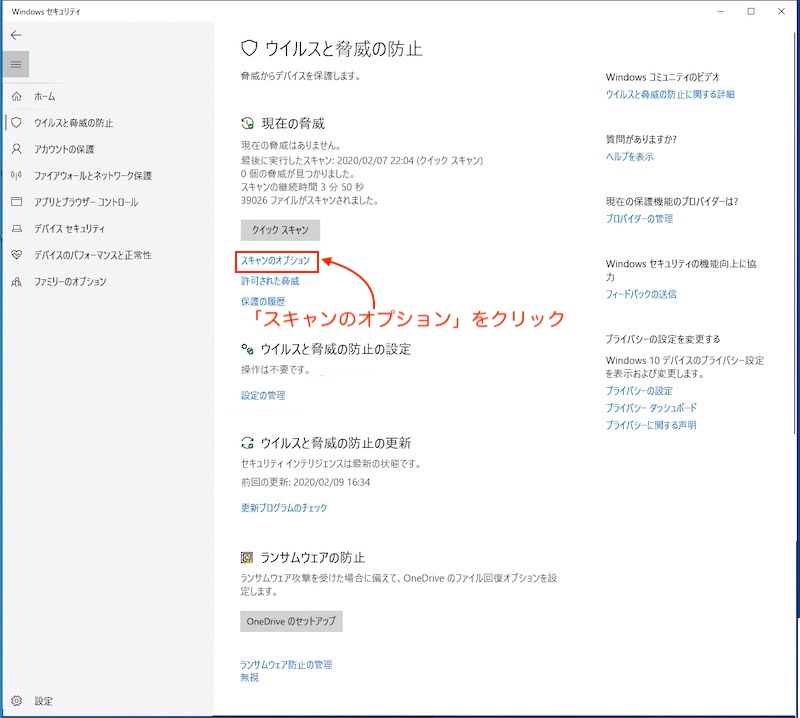The image size is (800, 718).
Task: Open アカウントの保護 section
Action: point(64,149)
